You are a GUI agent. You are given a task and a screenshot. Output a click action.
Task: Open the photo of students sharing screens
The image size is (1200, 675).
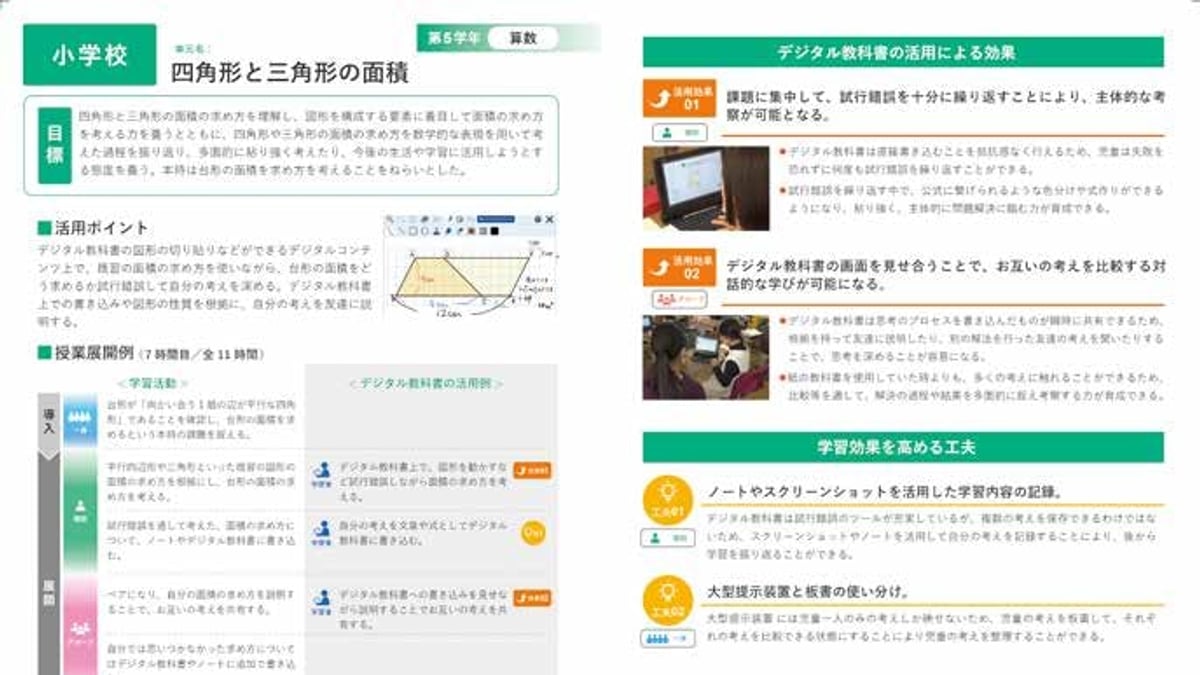pyautogui.click(x=706, y=358)
